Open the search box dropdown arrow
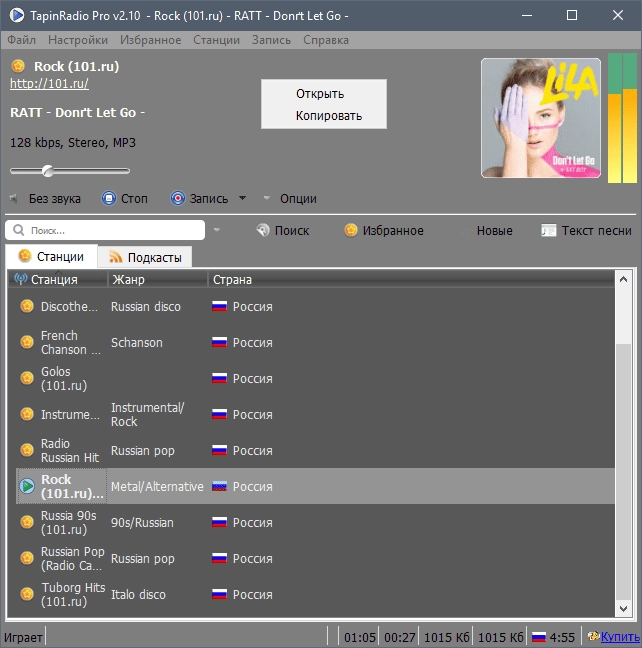The image size is (642, 648). tap(217, 230)
